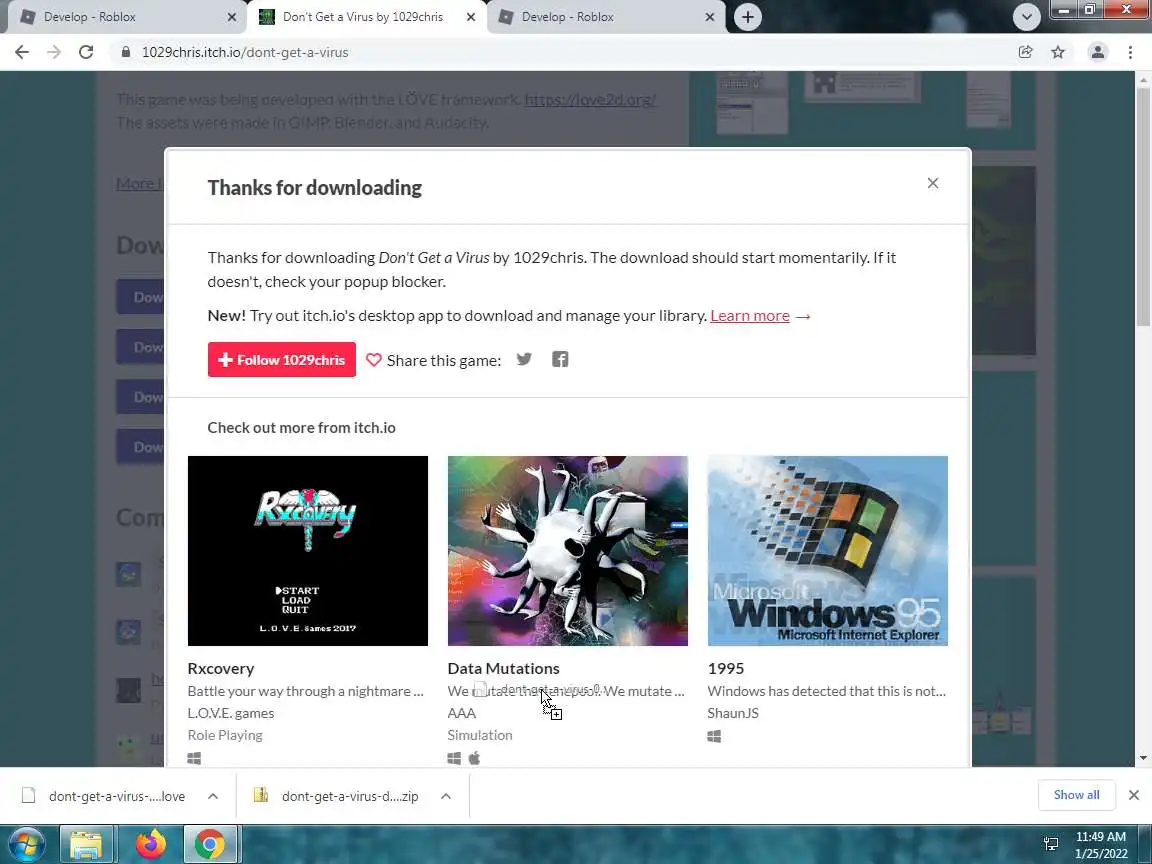This screenshot has height=864, width=1152.
Task: Switch to the last Develop - Roblox tab
Action: [602, 17]
